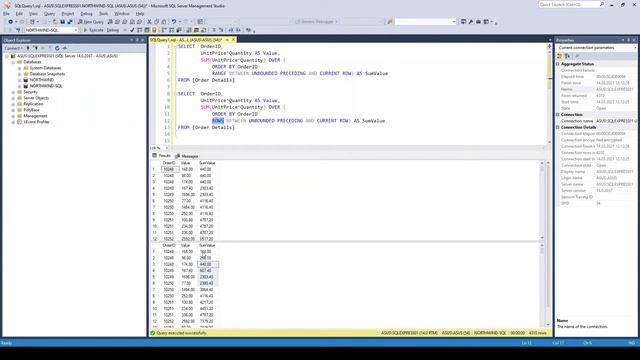Open the Edit menu
This screenshot has height=360, width=640.
point(19,14)
